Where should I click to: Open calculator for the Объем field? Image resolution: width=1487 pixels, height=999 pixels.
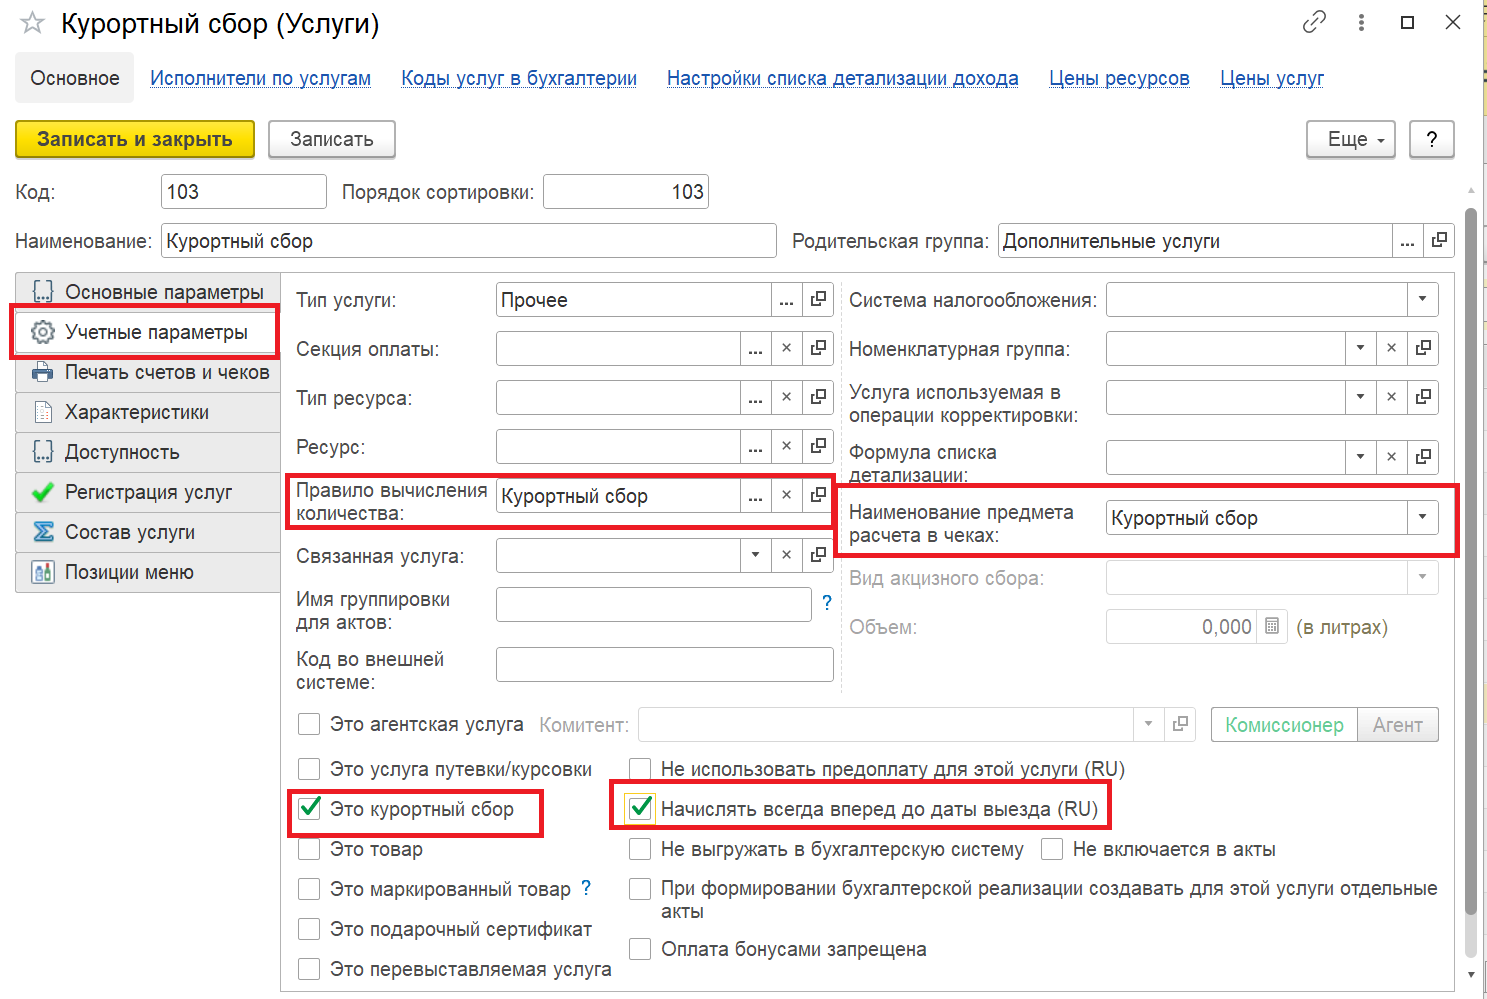(1272, 626)
